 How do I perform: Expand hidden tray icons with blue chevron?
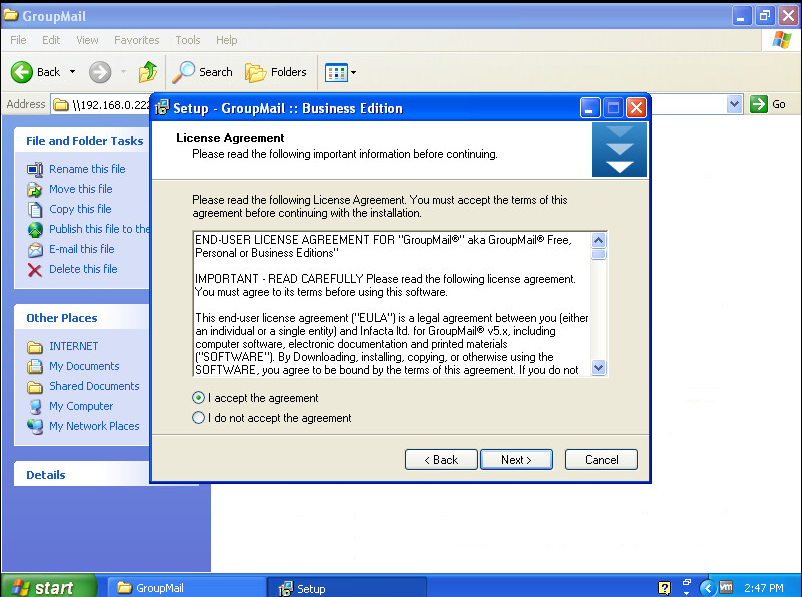click(x=707, y=588)
